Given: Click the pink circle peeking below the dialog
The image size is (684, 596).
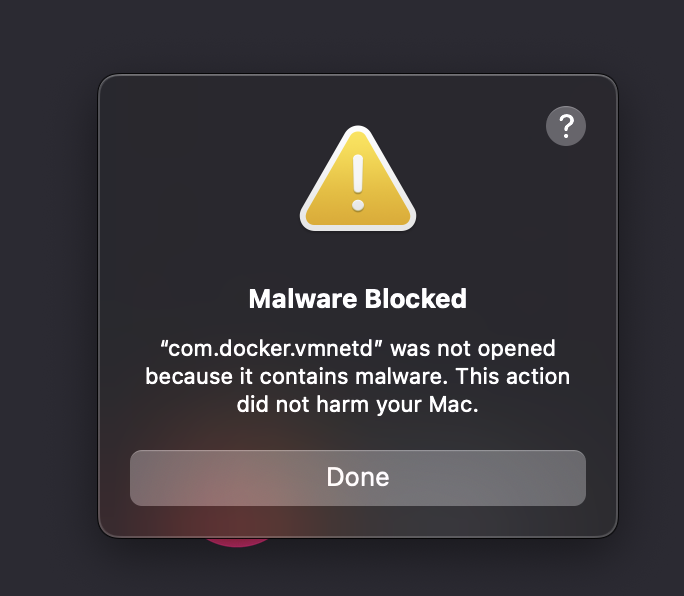Looking at the screenshot, I should (x=238, y=541).
